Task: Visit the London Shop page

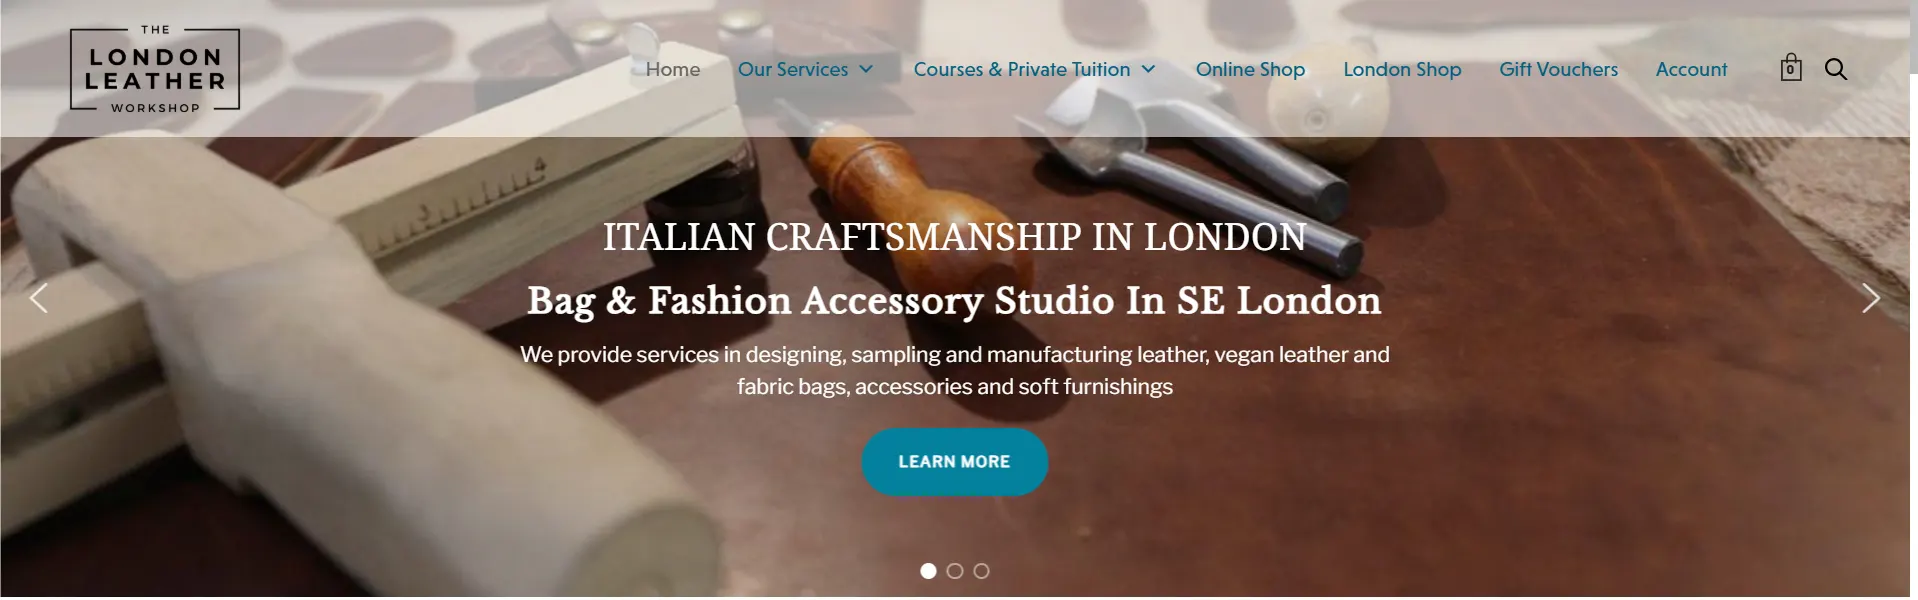Action: pyautogui.click(x=1402, y=69)
